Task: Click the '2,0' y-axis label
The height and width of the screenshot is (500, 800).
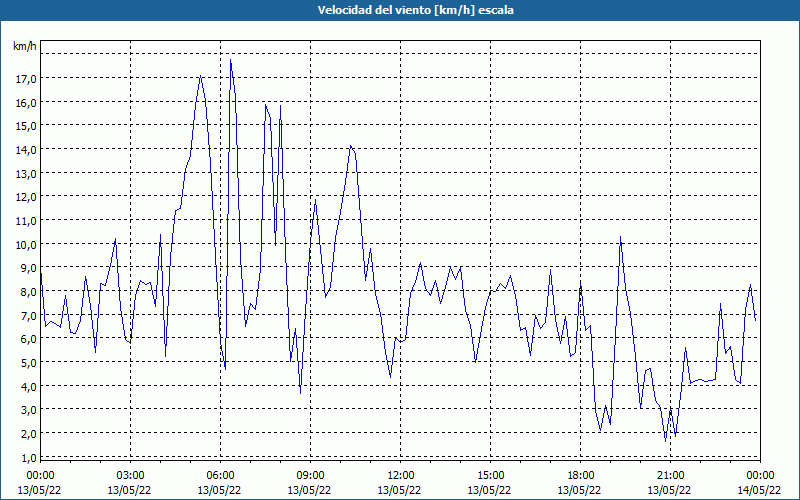Action: click(x=29, y=434)
